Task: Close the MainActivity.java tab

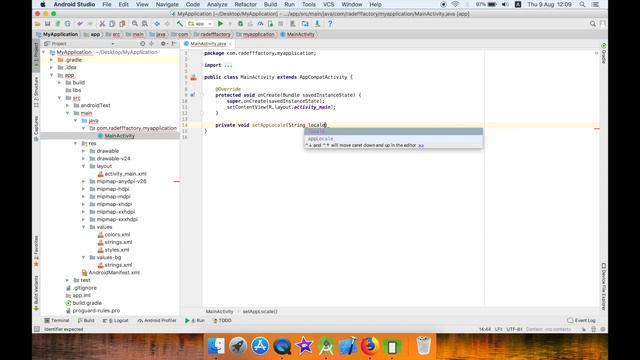Action: (x=230, y=44)
